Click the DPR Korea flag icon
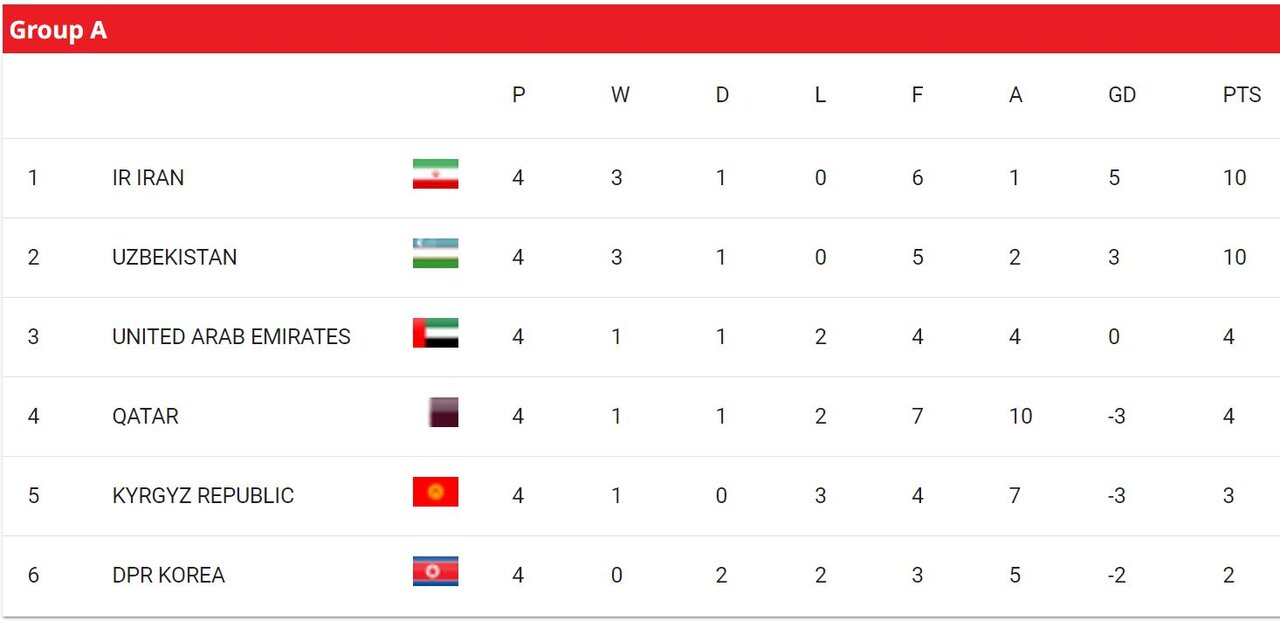 click(435, 571)
